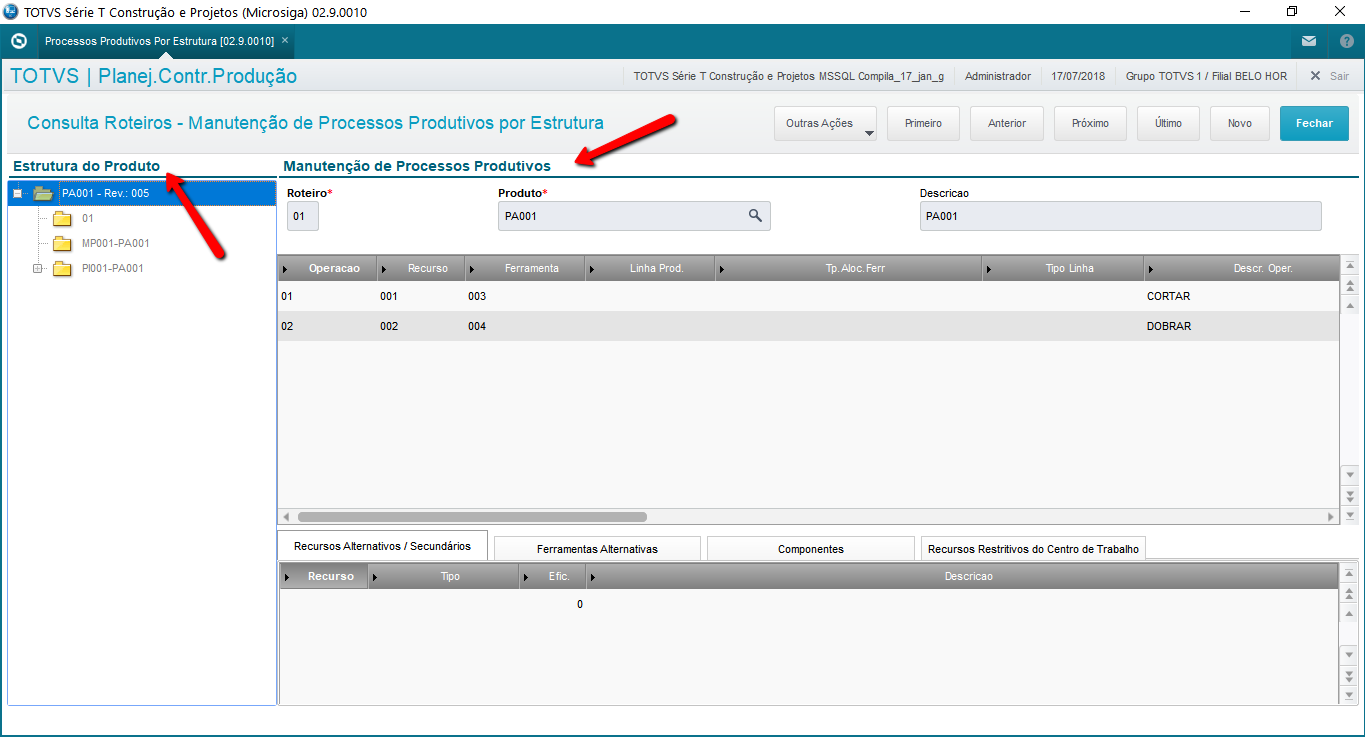This screenshot has width=1365, height=737.
Task: Collapse the PA001 - Rev.: 005 tree node
Action: [17, 193]
